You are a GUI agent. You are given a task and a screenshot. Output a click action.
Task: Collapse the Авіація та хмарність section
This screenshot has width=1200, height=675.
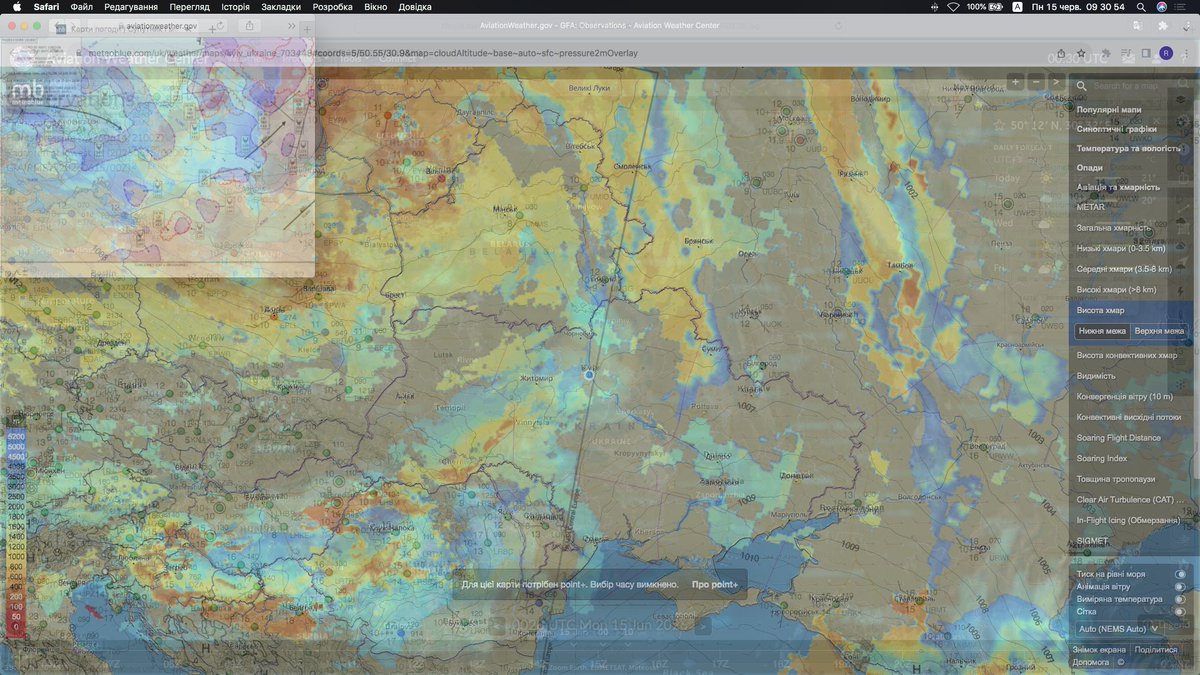tap(1118, 187)
